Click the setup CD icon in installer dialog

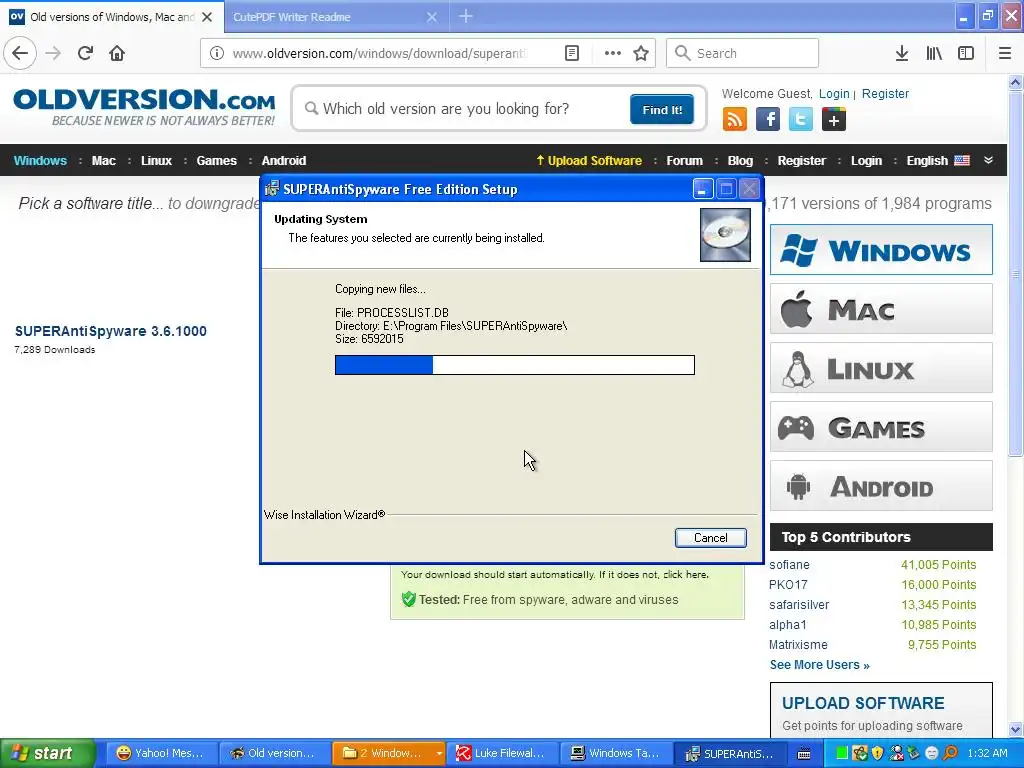click(725, 235)
